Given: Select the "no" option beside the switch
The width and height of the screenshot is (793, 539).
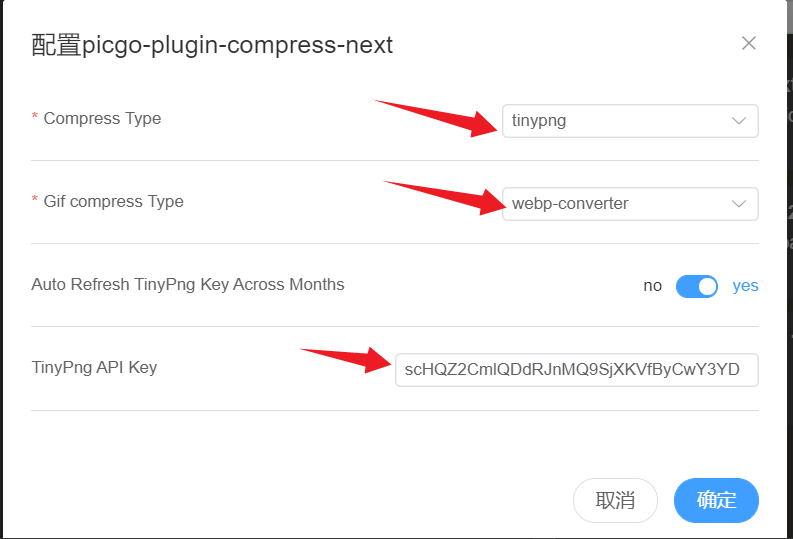Looking at the screenshot, I should (x=652, y=286).
